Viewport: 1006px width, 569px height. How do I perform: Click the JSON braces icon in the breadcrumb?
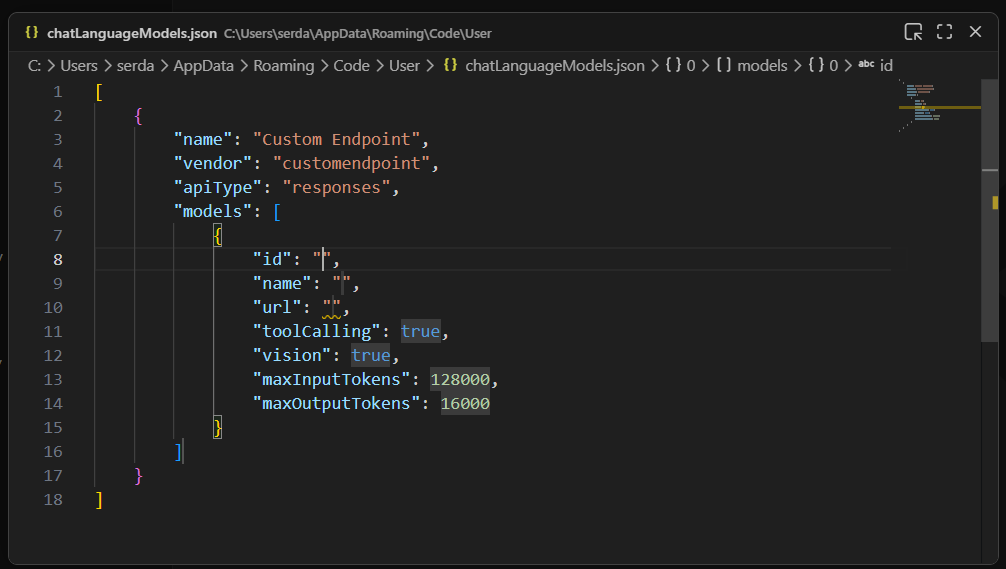[x=450, y=65]
